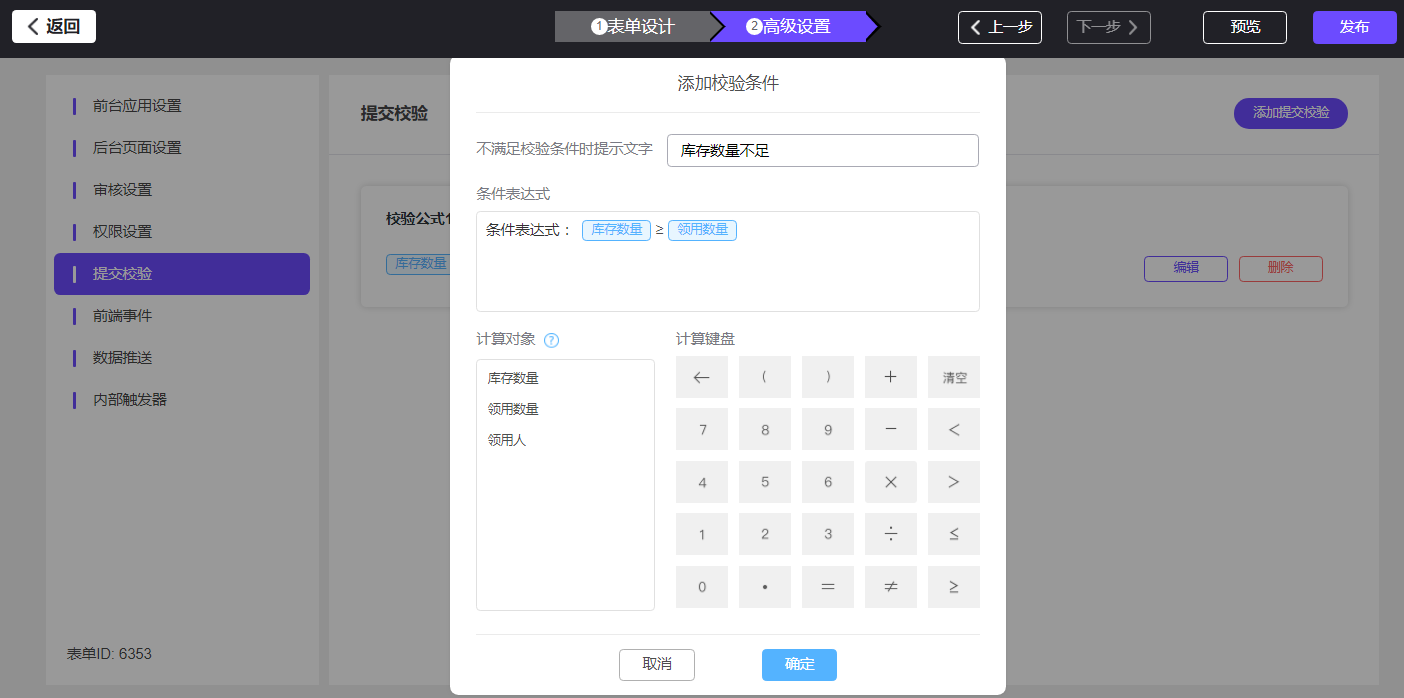Go back with the 返回 button
Viewport: 1404px width, 698px height.
54,27
